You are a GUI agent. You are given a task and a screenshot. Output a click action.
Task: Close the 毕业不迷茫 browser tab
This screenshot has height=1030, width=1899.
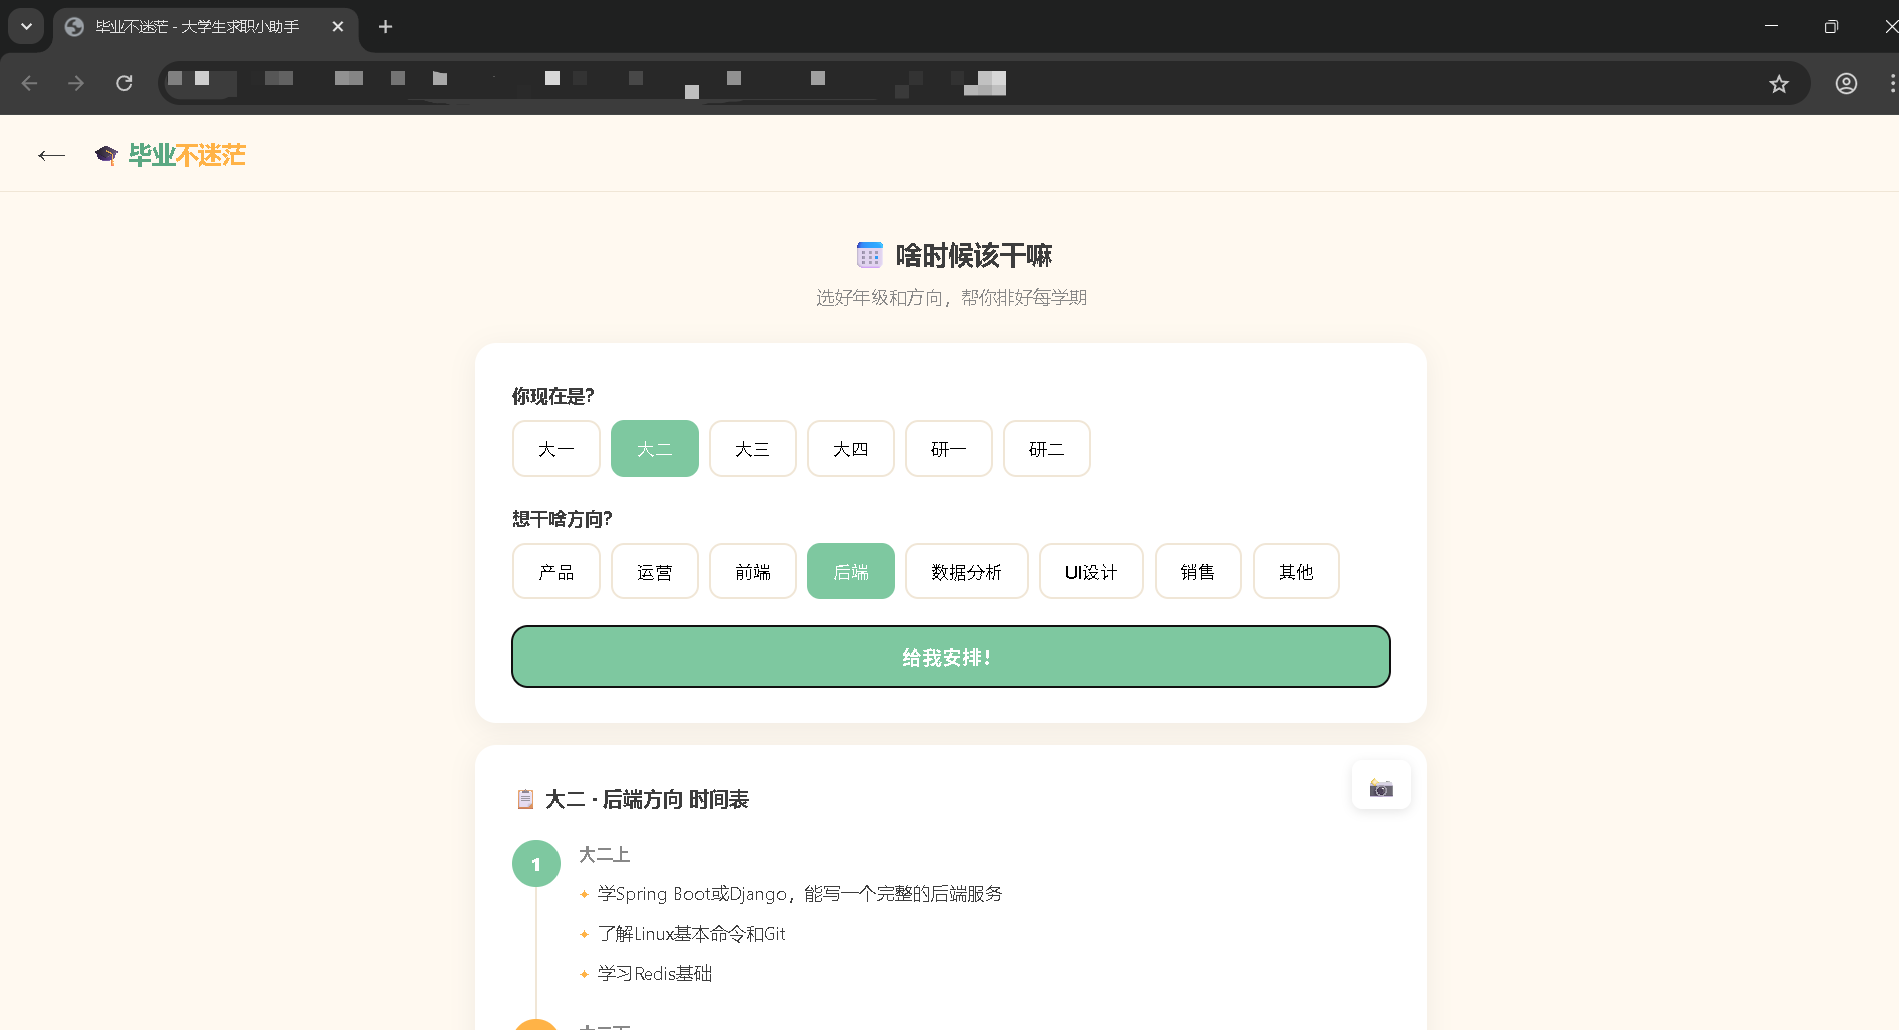click(338, 27)
